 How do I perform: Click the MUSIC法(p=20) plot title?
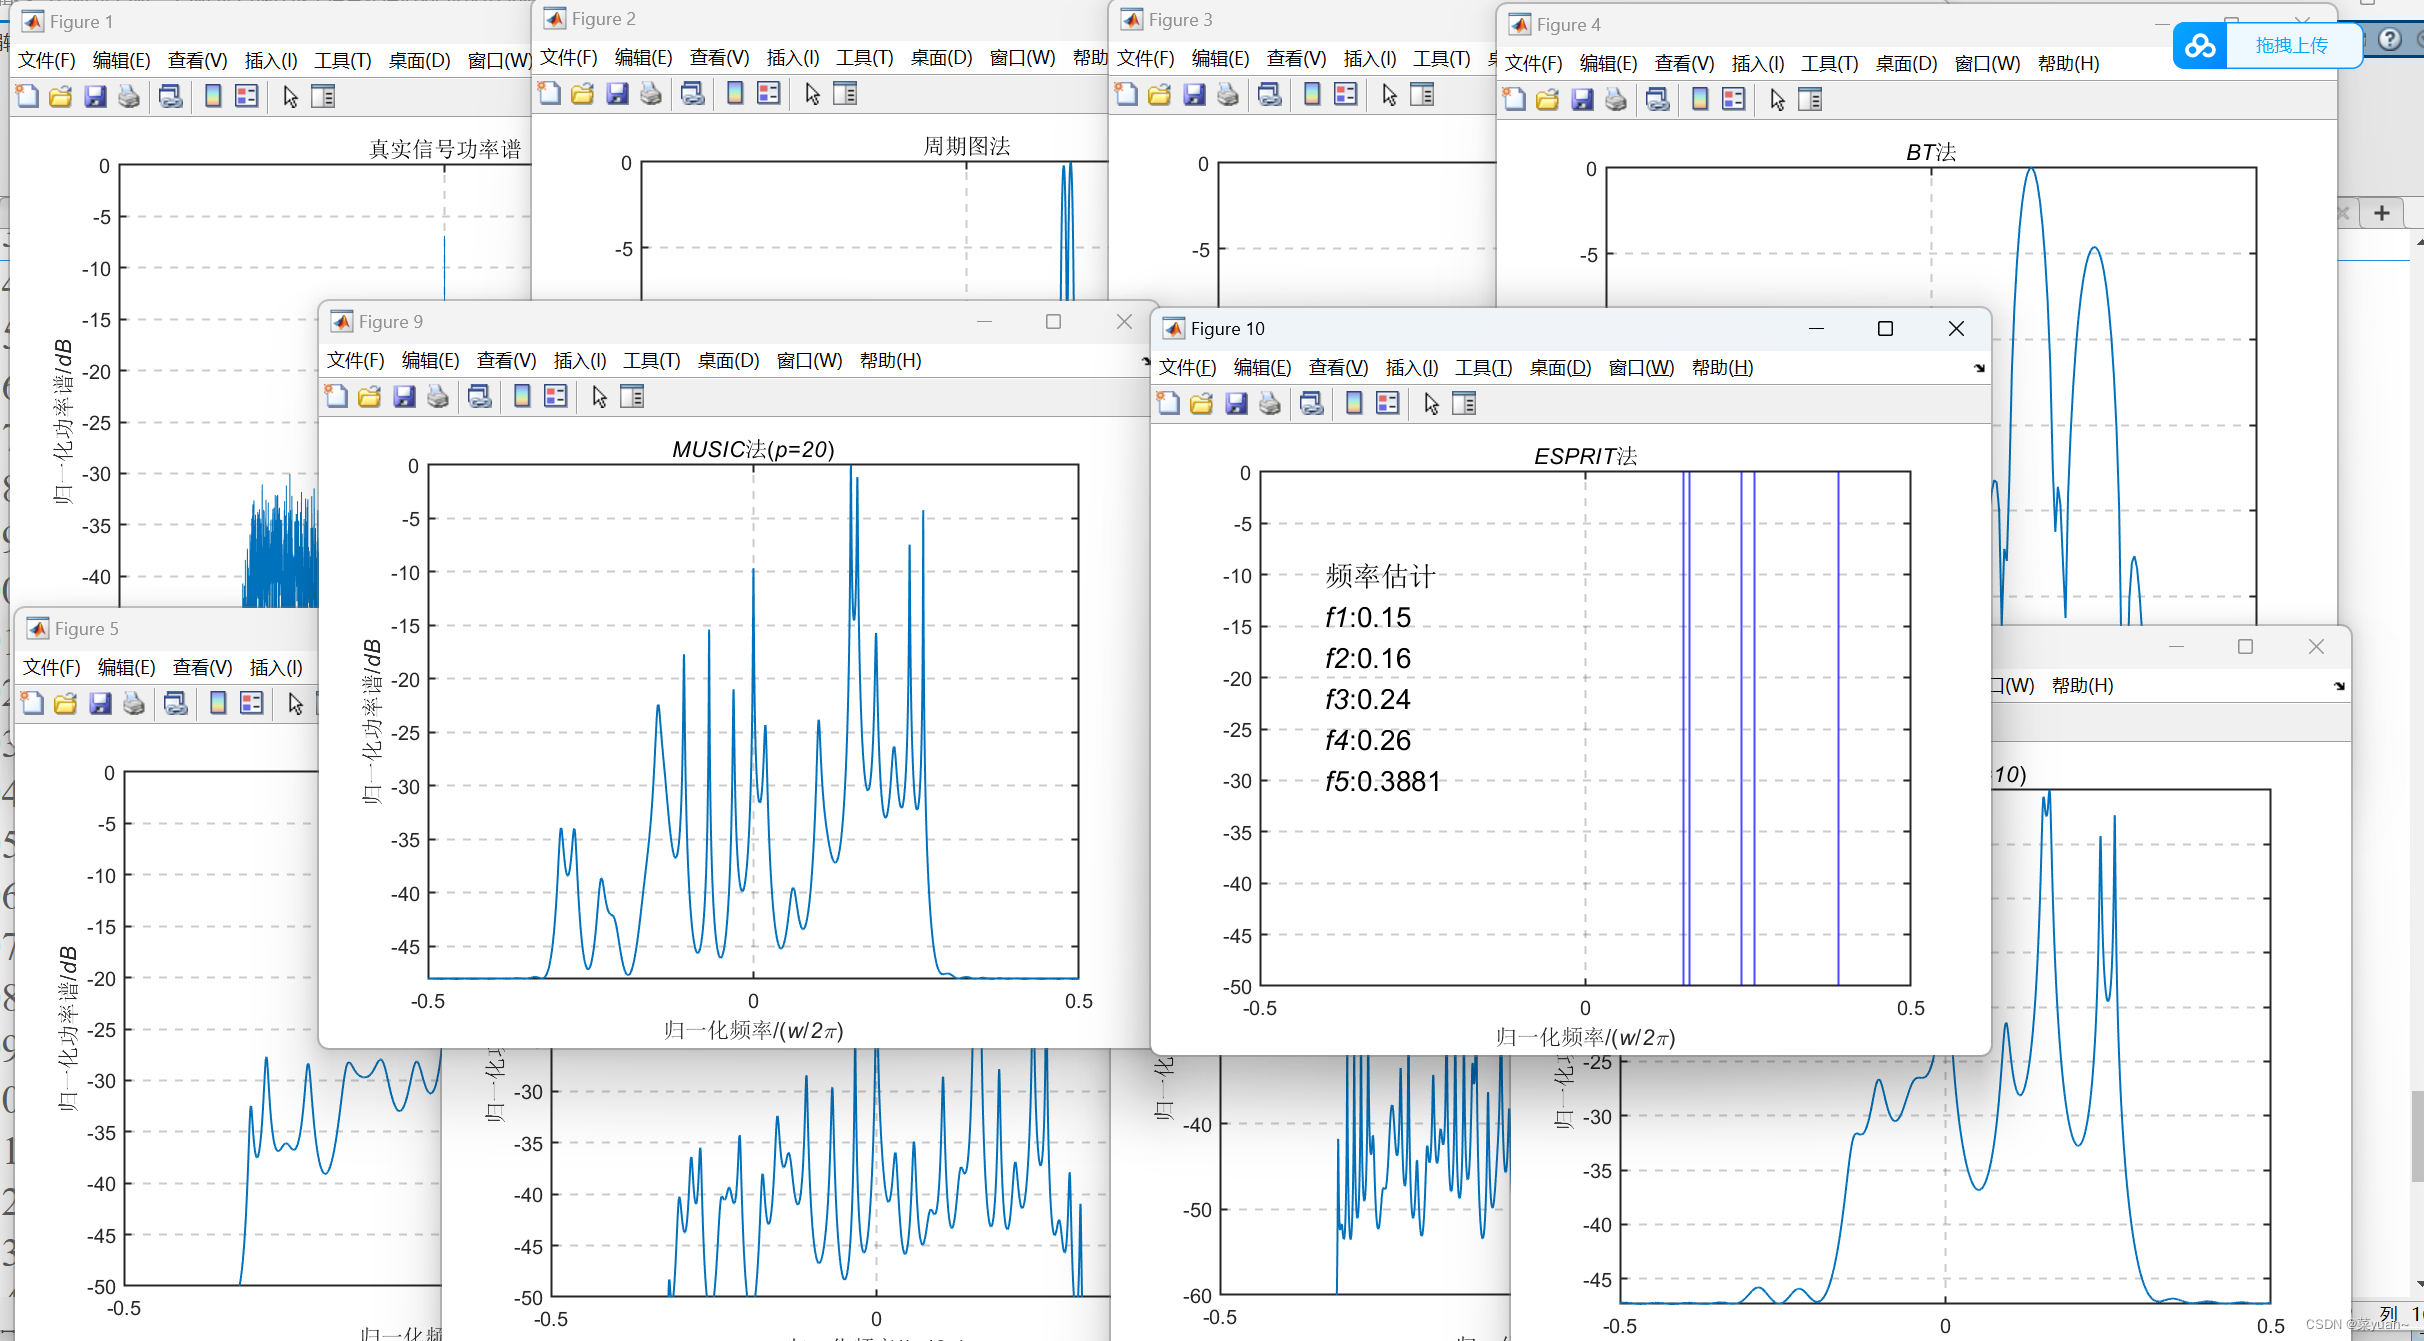click(x=753, y=450)
